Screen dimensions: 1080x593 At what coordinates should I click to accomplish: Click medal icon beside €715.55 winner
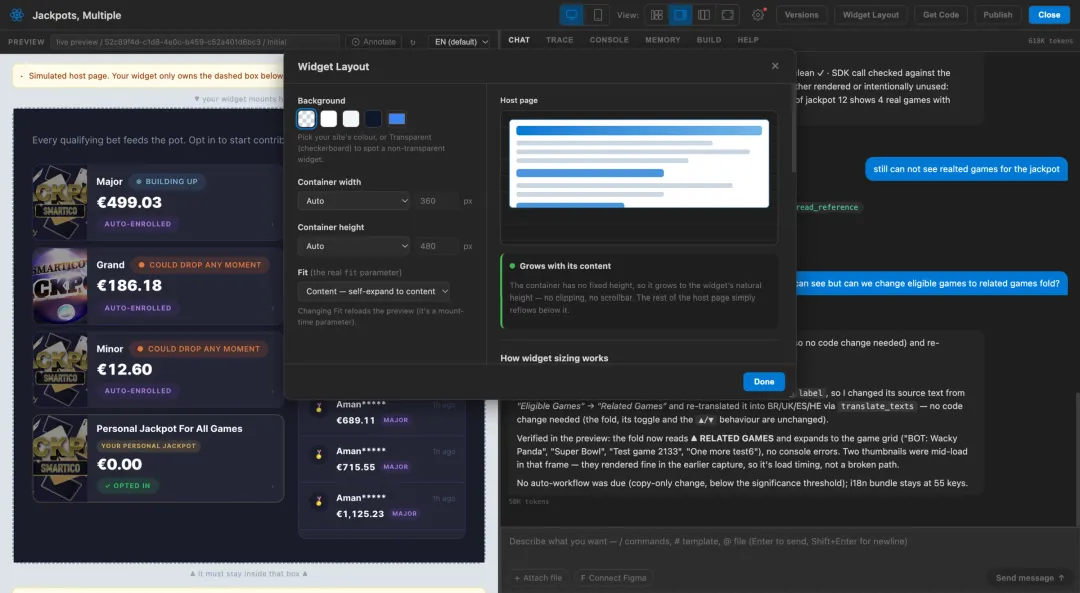click(x=318, y=455)
